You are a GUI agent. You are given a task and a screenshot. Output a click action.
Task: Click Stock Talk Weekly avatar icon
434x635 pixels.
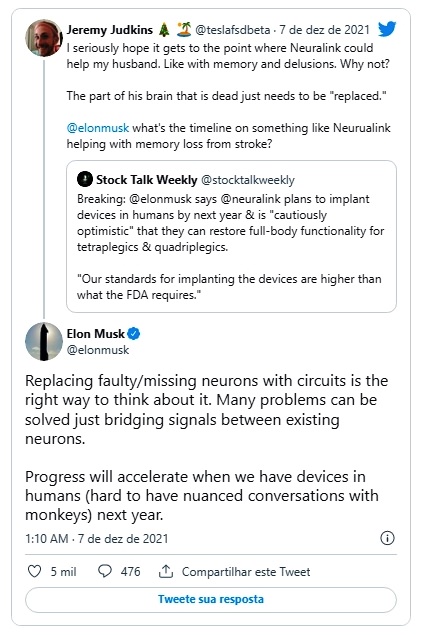coord(85,179)
